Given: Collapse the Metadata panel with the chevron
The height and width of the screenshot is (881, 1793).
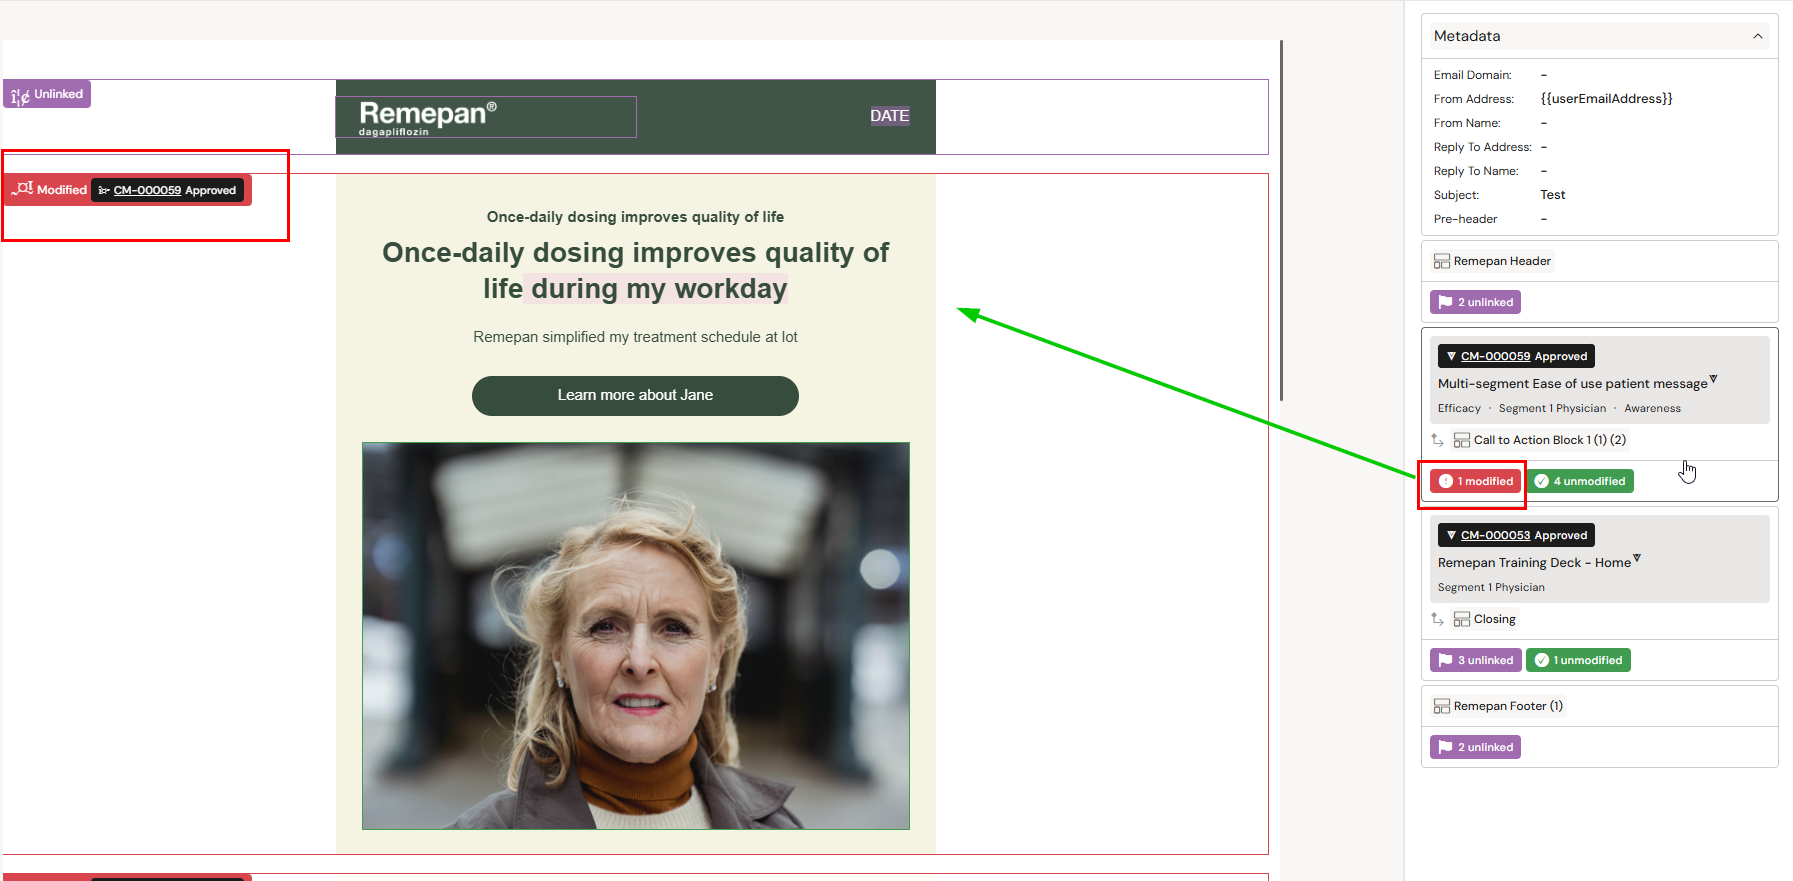Looking at the screenshot, I should point(1757,36).
